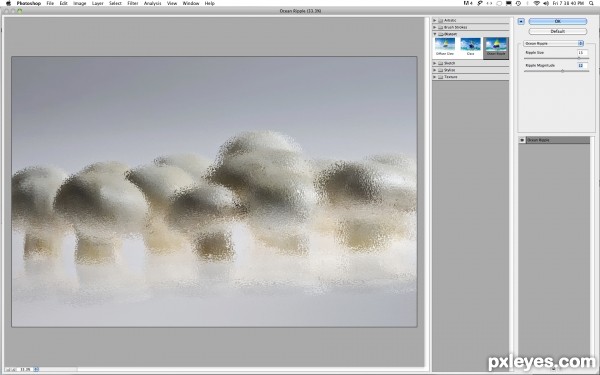Click the Sketch folder icon
This screenshot has width=600, height=375.
440,63
